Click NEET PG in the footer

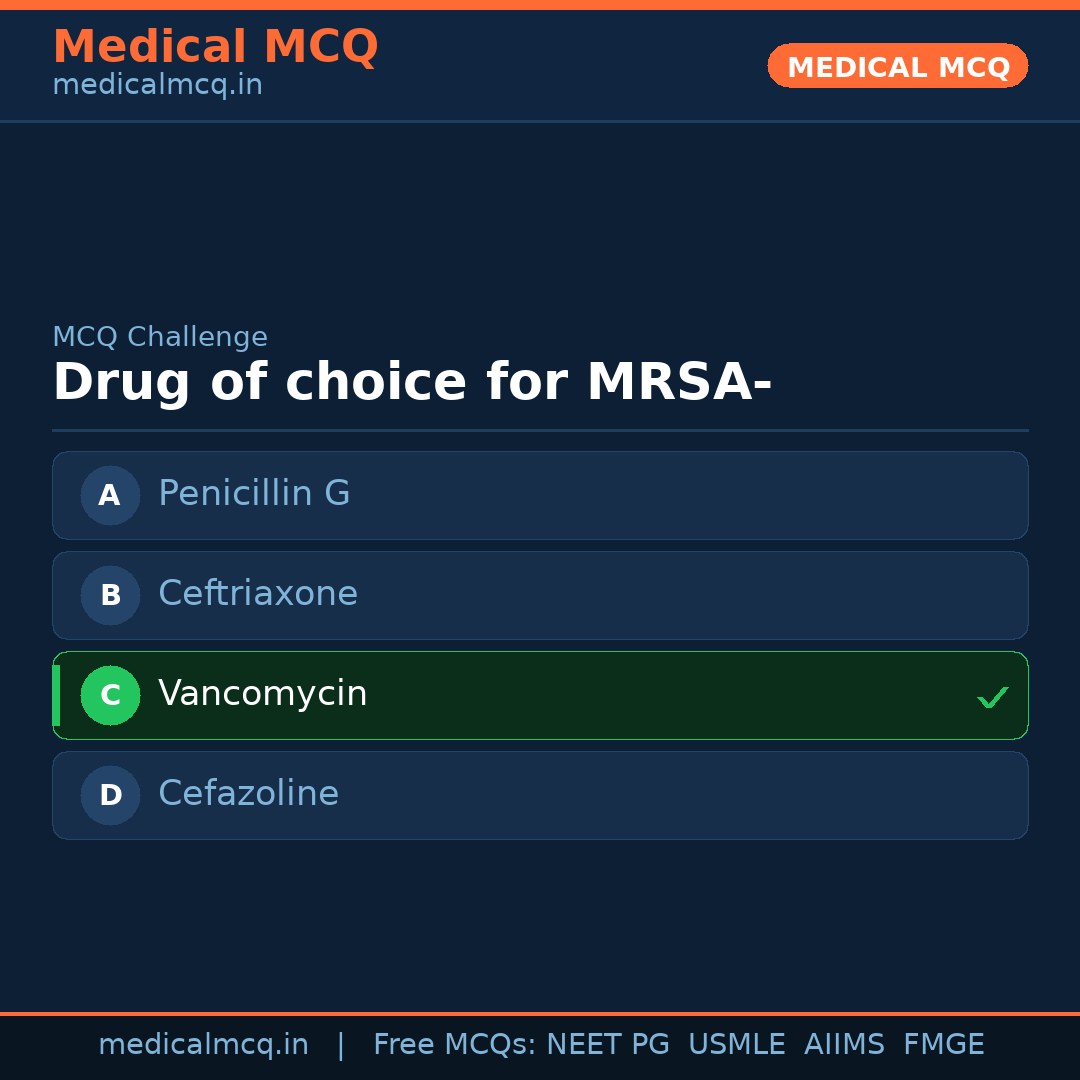(x=608, y=1045)
